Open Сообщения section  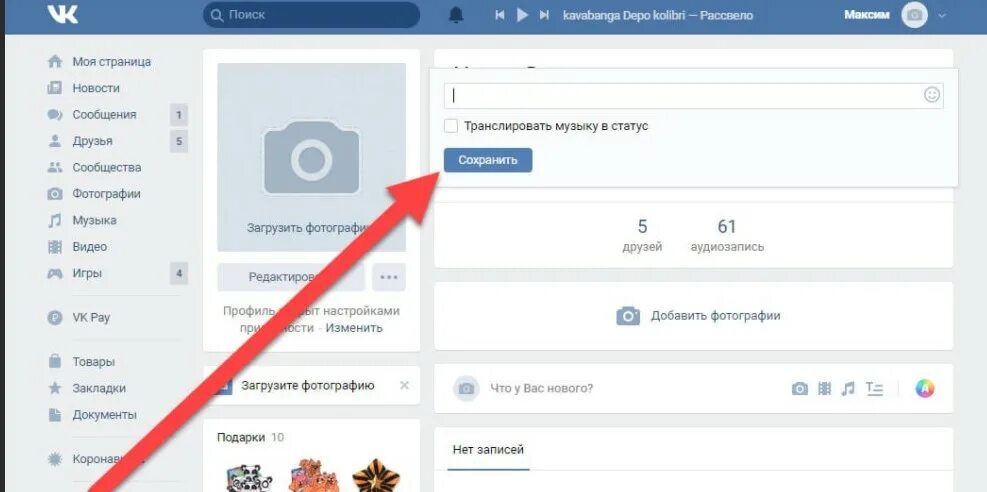(104, 115)
